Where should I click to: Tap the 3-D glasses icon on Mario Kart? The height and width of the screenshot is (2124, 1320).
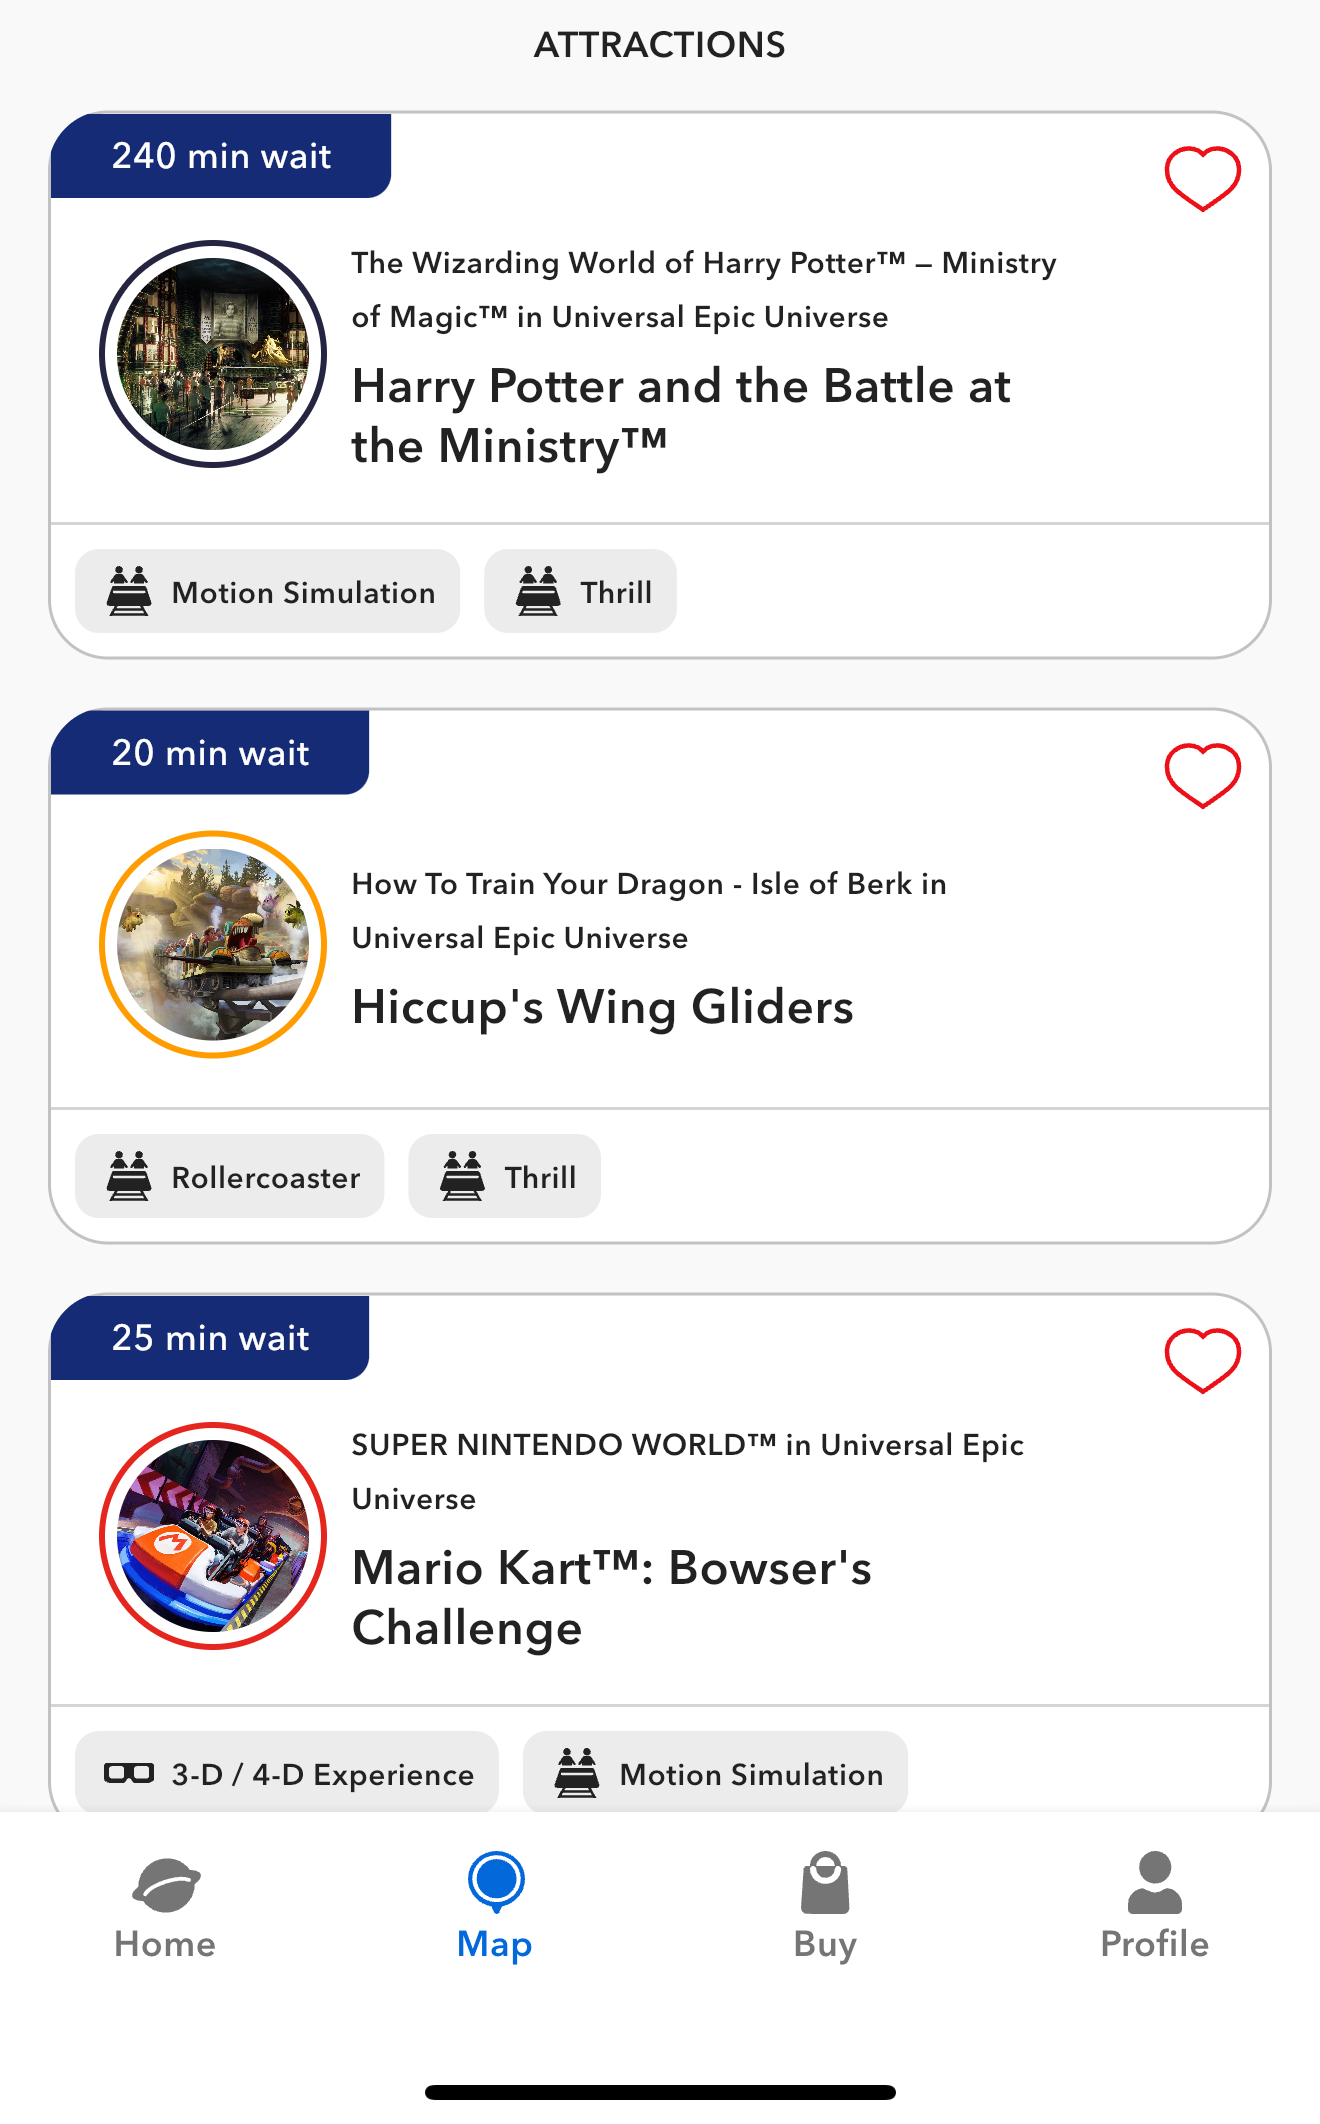[x=129, y=1774]
